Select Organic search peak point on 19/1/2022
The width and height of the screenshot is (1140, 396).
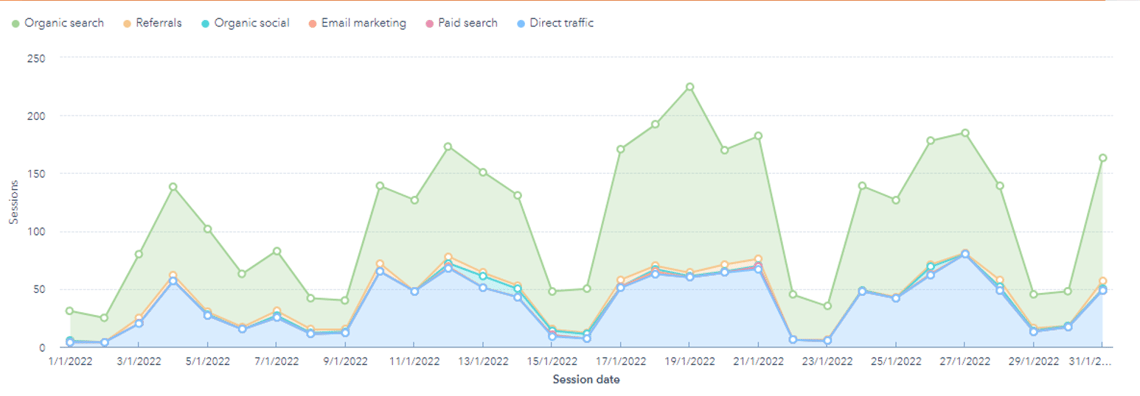[690, 87]
